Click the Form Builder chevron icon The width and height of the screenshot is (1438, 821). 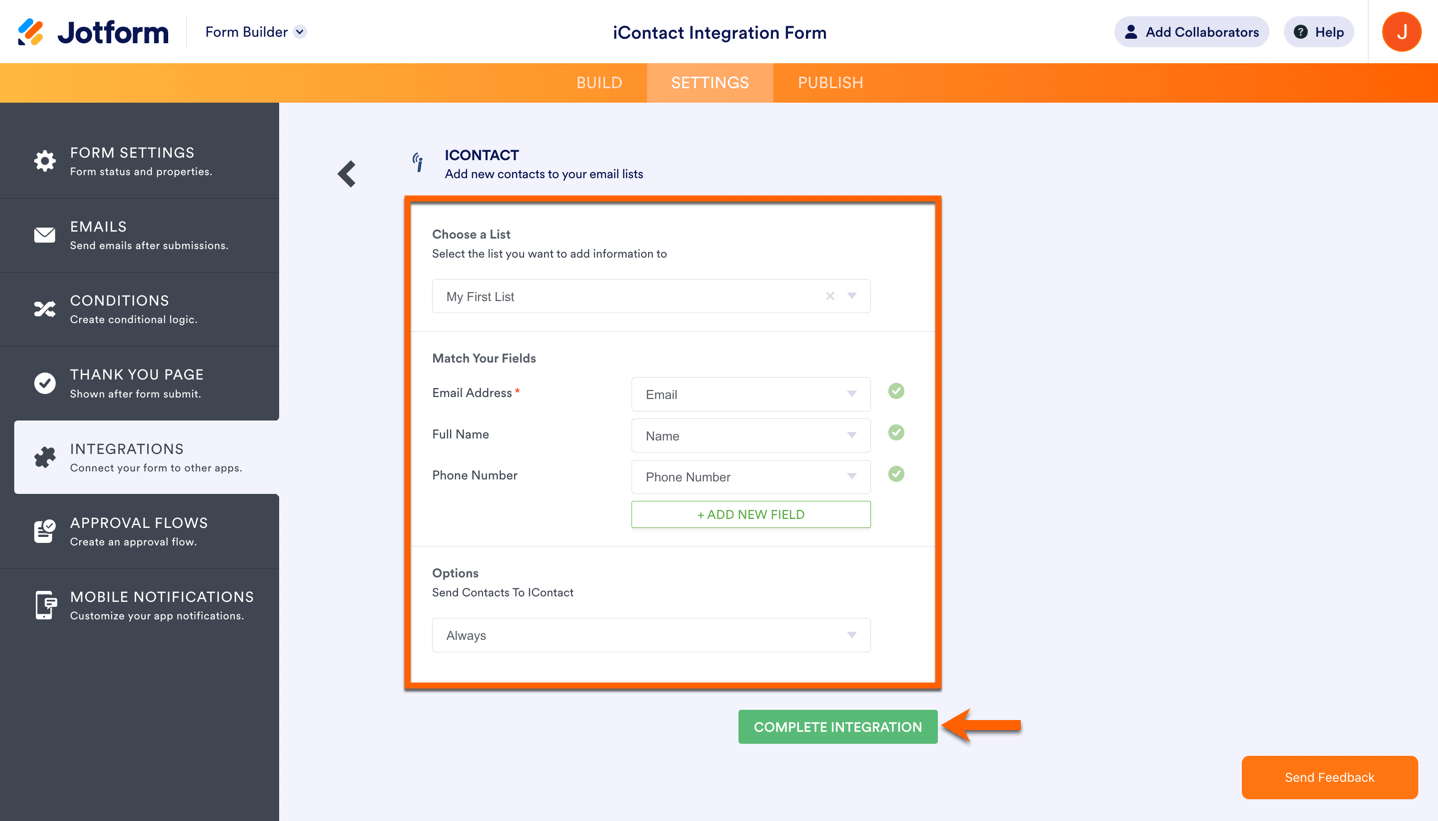[x=300, y=32]
